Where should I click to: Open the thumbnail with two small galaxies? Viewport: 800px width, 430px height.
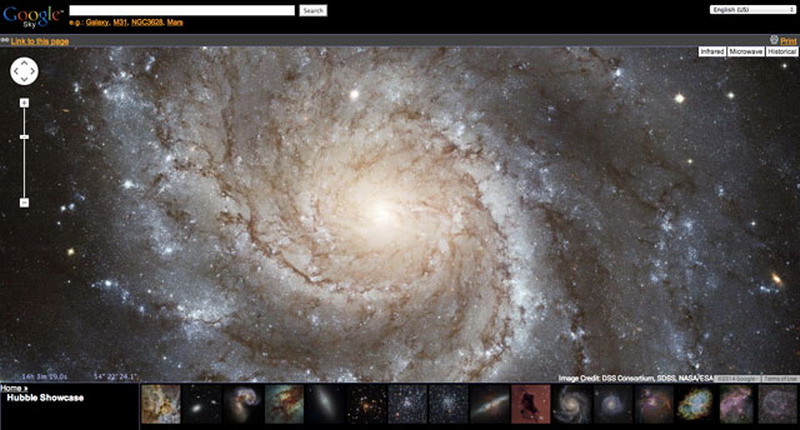[202, 404]
